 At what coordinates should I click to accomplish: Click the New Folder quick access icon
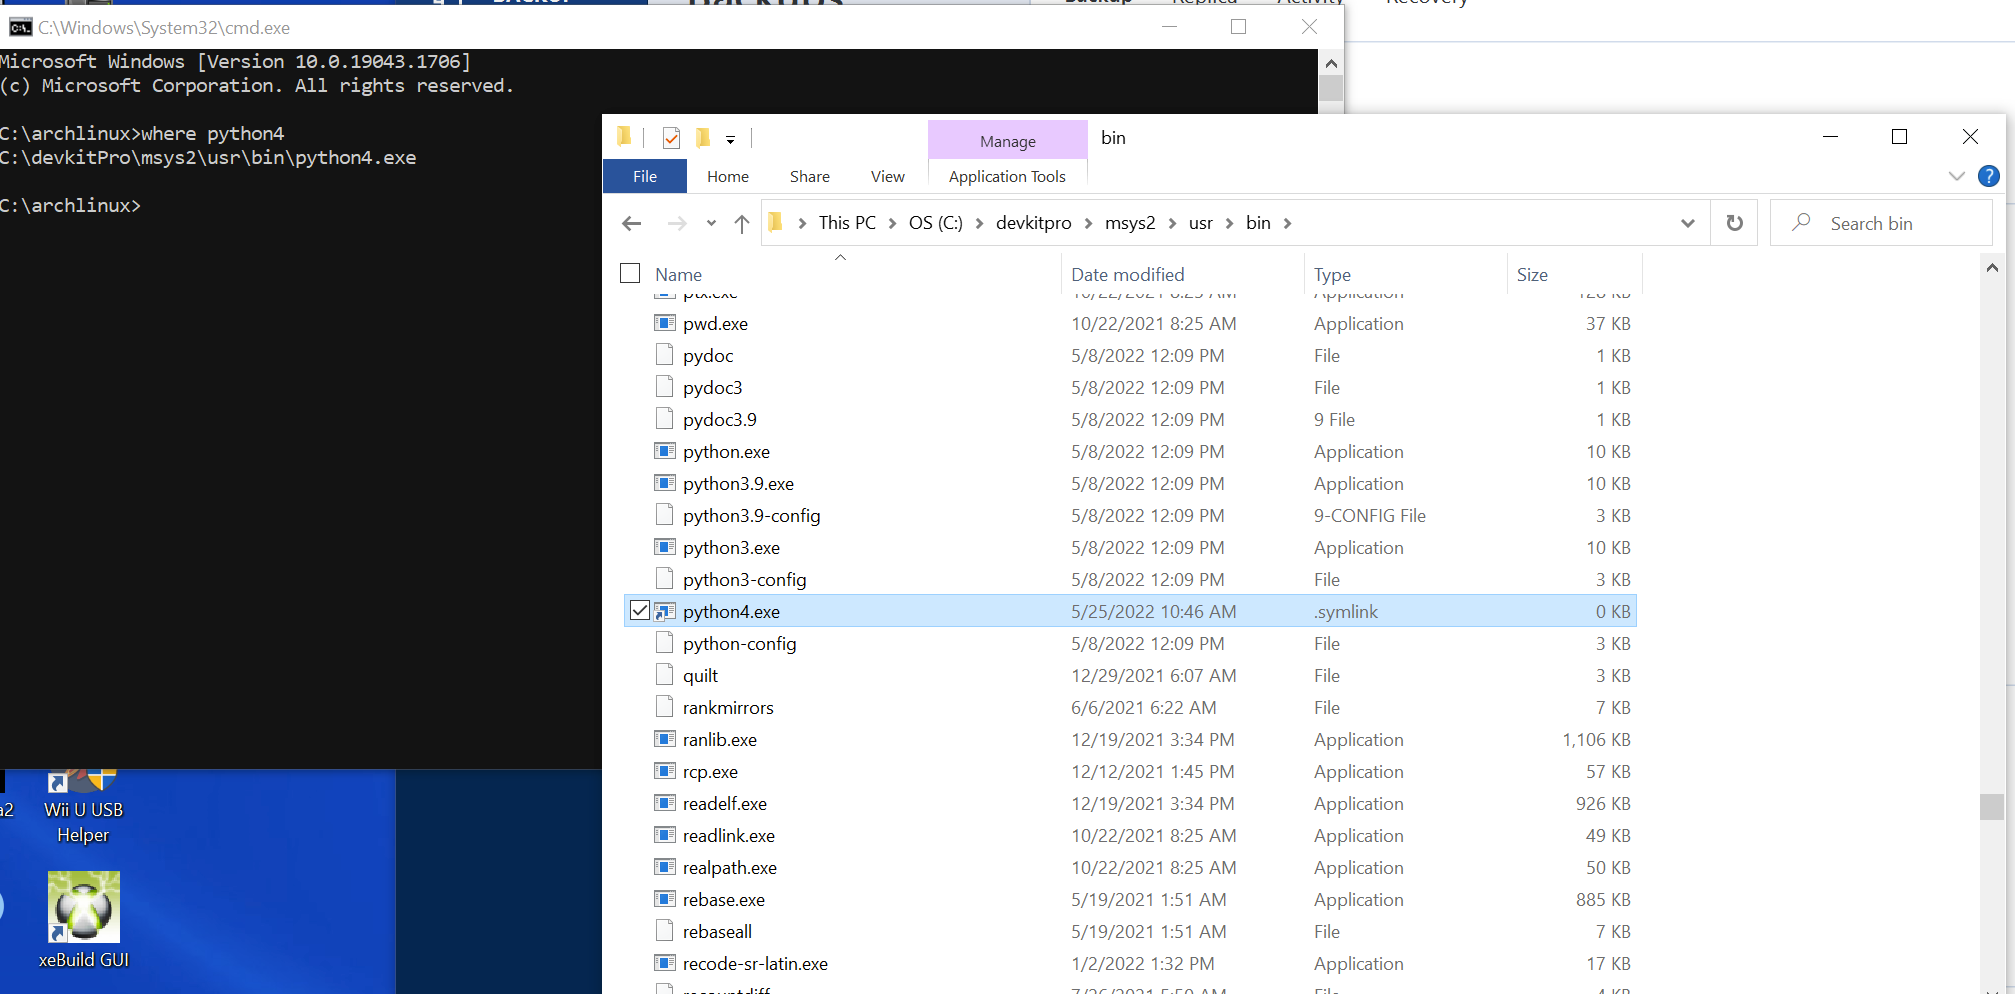click(703, 137)
